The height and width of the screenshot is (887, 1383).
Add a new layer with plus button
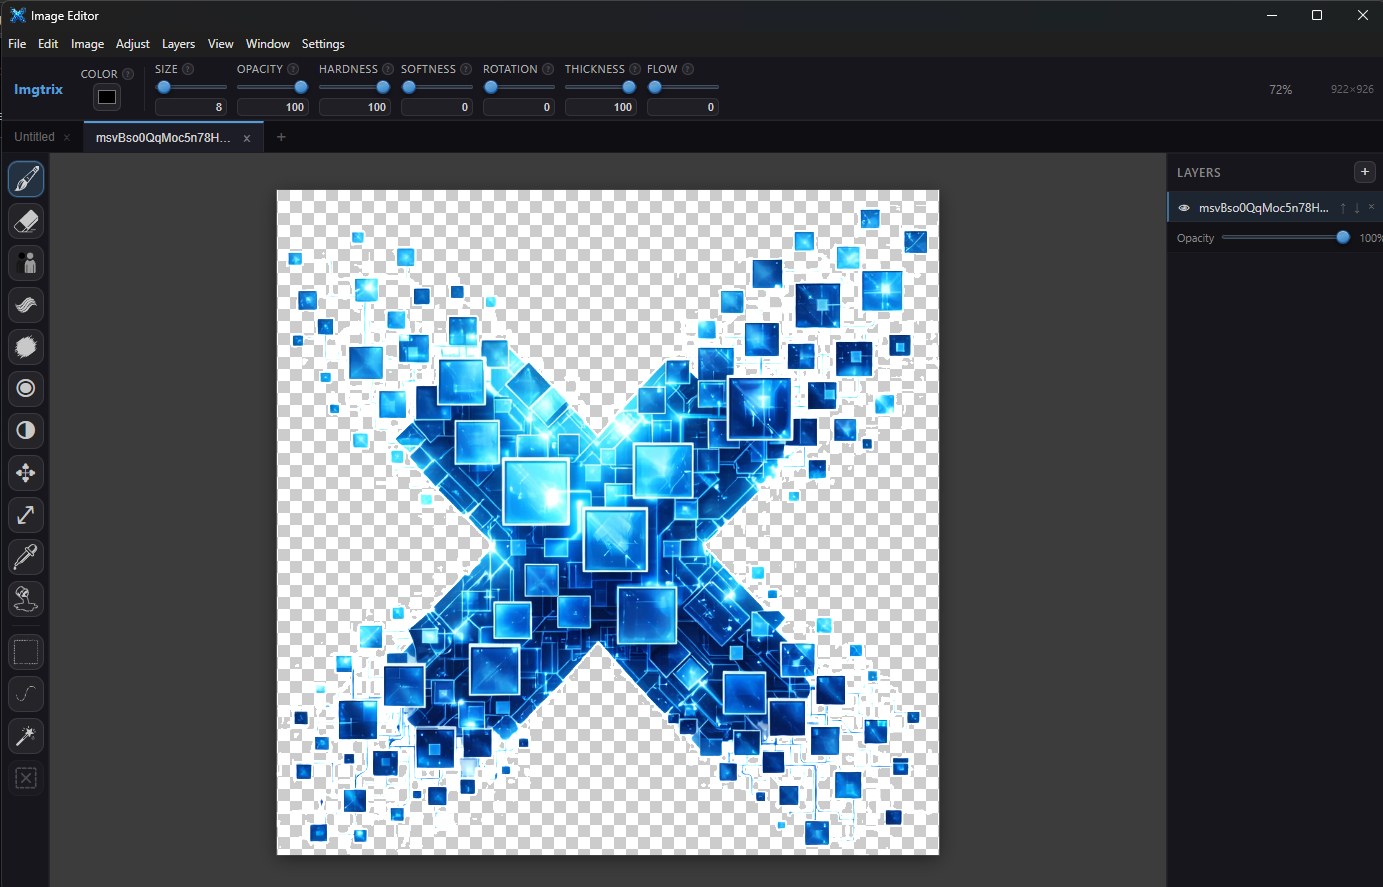click(x=1364, y=172)
